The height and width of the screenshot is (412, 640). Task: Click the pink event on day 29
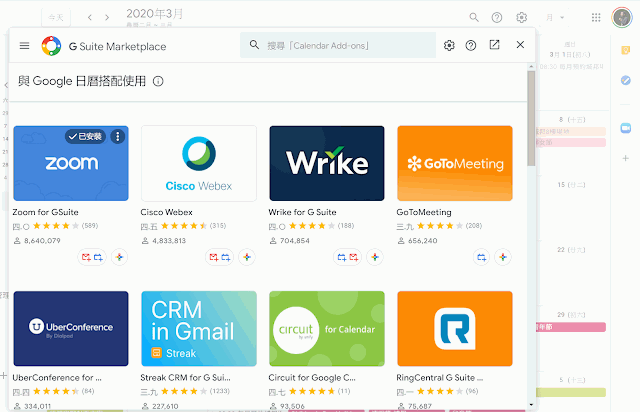(x=571, y=327)
